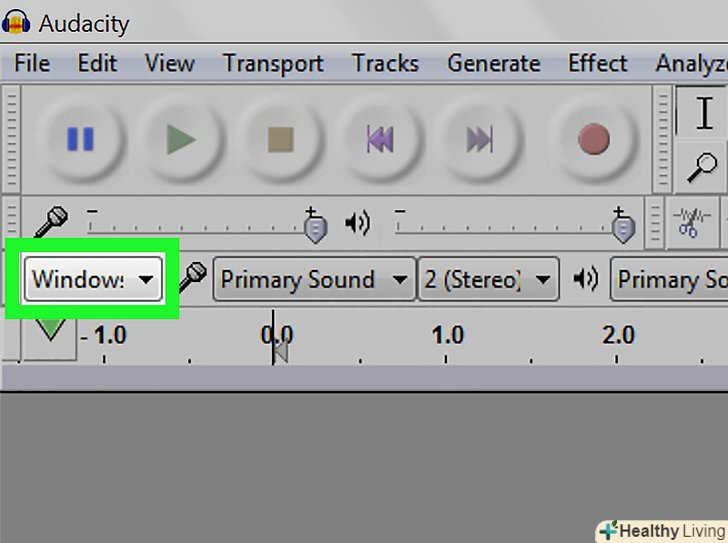The image size is (728, 543).
Task: Click the speaker icon by the playback slider
Action: point(357,223)
